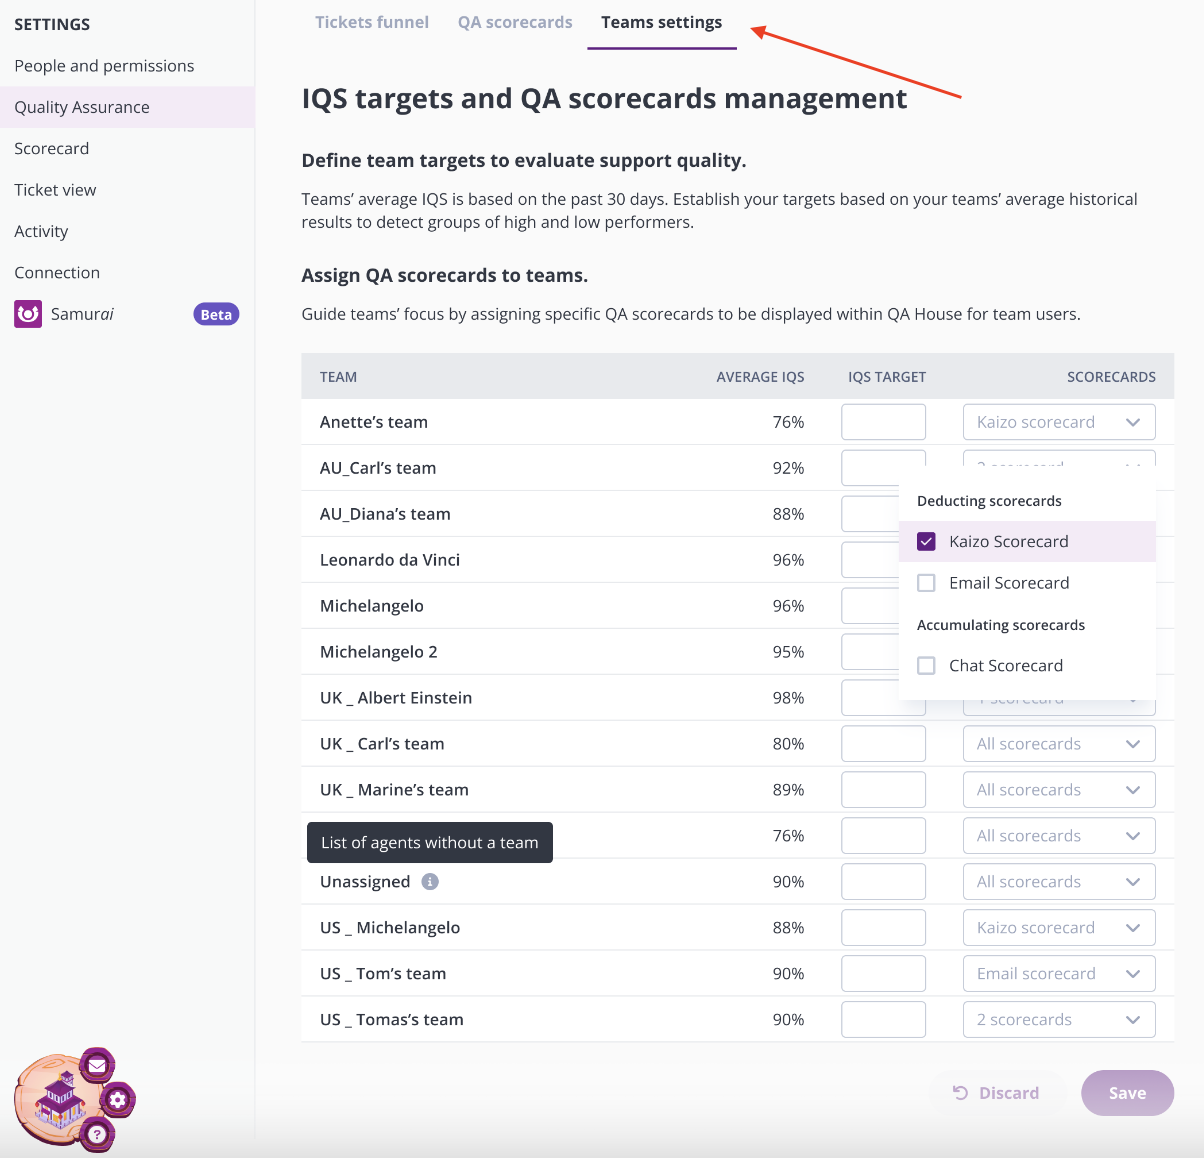
Task: Open People and permissions settings
Action: [x=104, y=66]
